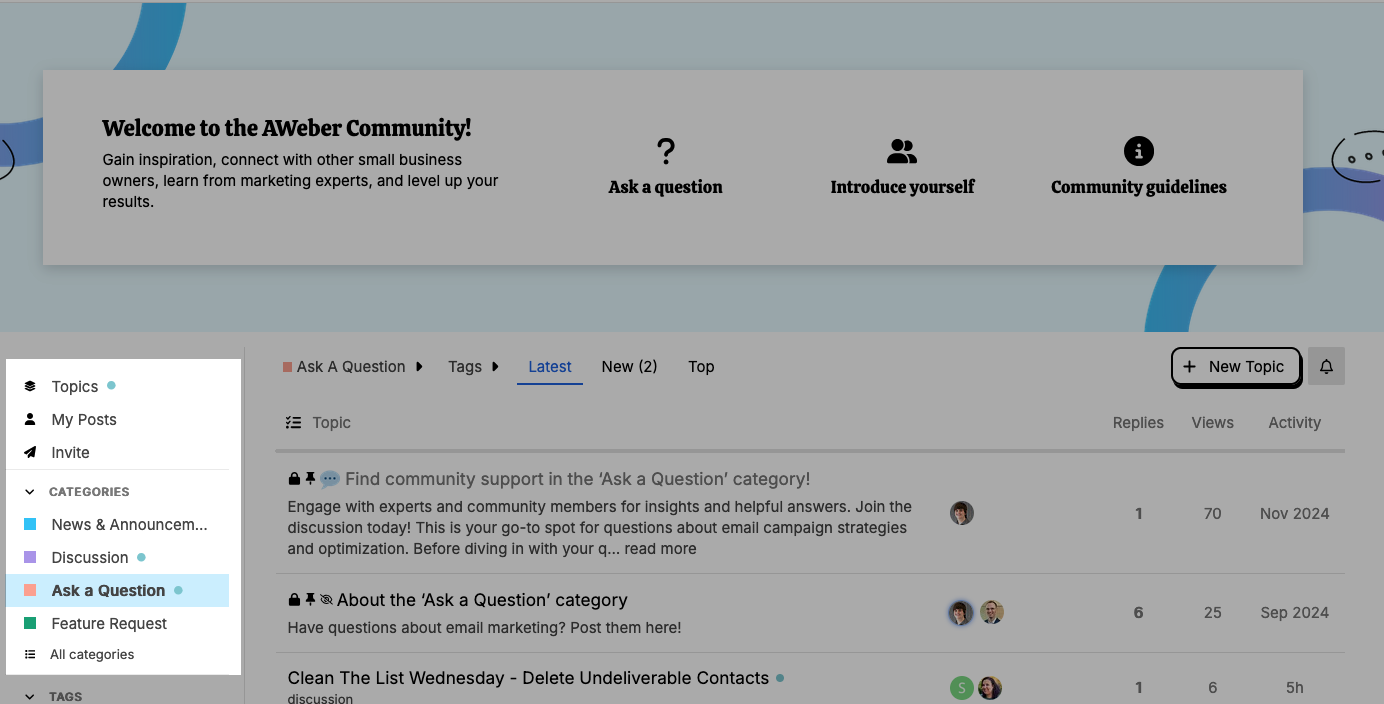
Task: Click the info icon above Community guidelines
Action: point(1138,150)
